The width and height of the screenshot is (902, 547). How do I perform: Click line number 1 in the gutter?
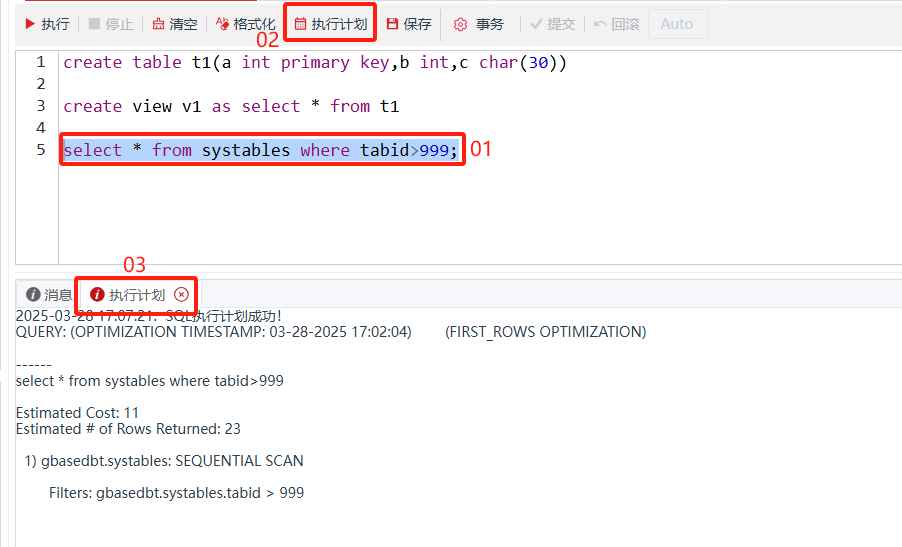[x=41, y=62]
